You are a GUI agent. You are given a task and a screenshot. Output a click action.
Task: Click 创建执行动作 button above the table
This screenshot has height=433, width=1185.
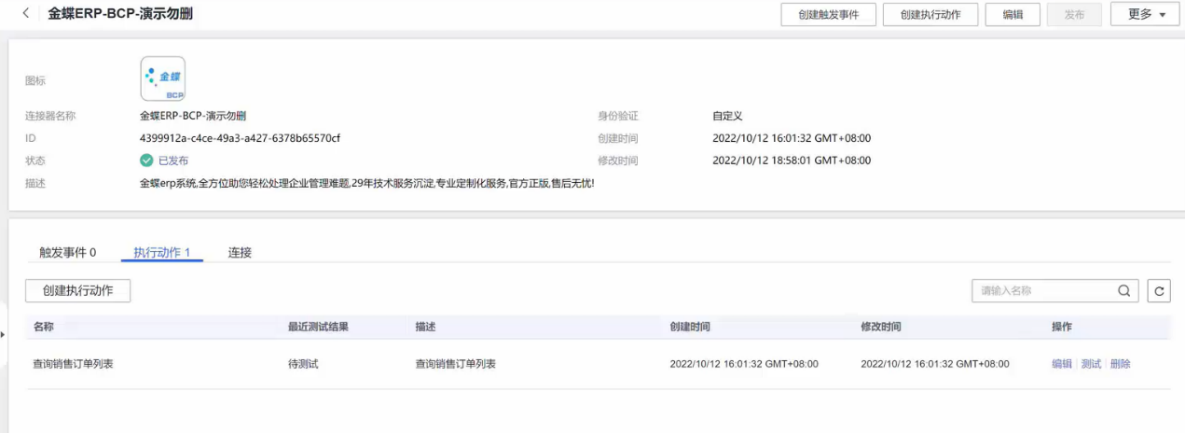tap(78, 290)
